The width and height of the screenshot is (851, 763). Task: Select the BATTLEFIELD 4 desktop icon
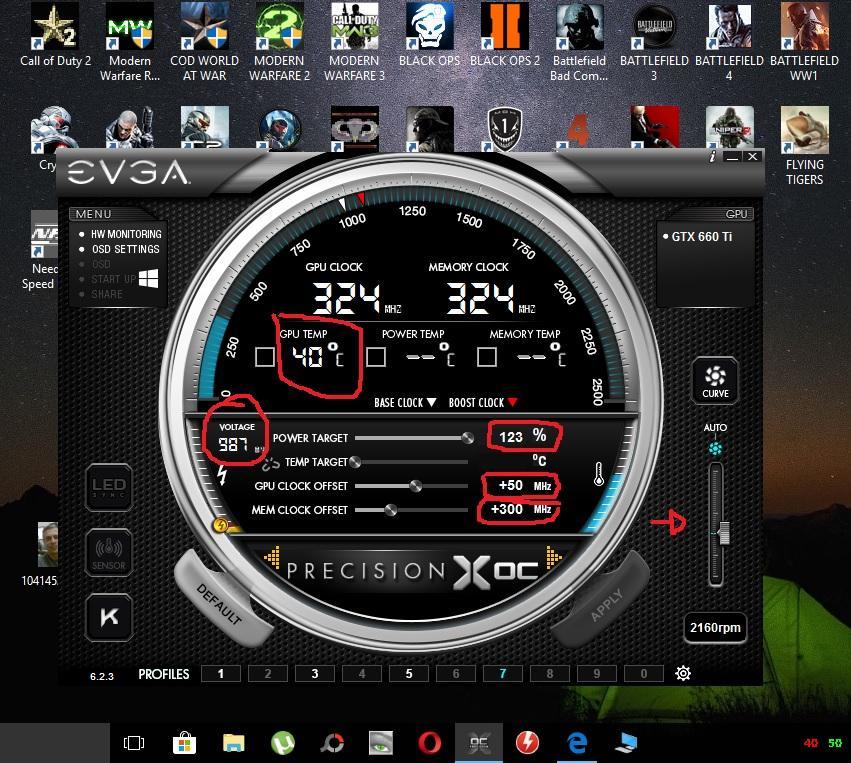pyautogui.click(x=729, y=42)
